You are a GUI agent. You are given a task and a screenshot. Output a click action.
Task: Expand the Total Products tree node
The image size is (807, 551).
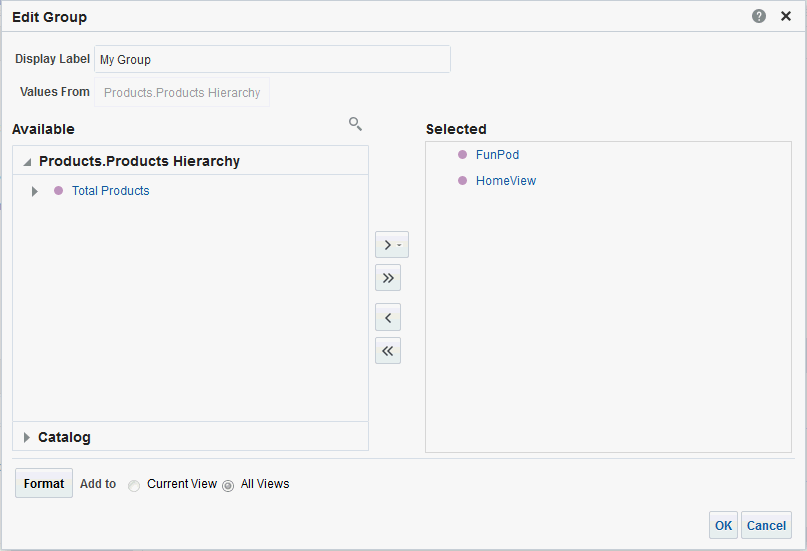35,191
